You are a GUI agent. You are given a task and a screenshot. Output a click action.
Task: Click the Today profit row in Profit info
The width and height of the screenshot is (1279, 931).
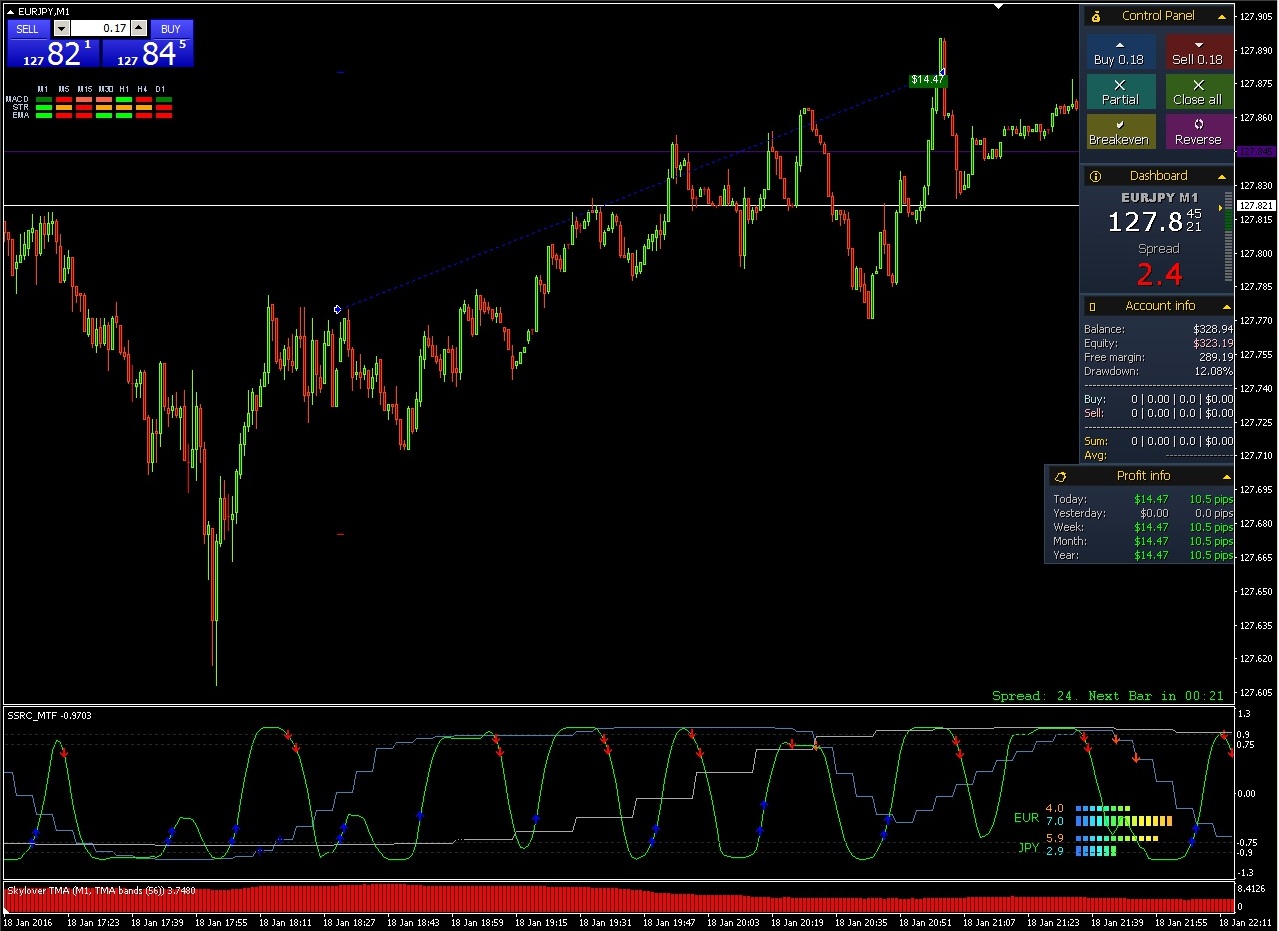tap(1142, 499)
